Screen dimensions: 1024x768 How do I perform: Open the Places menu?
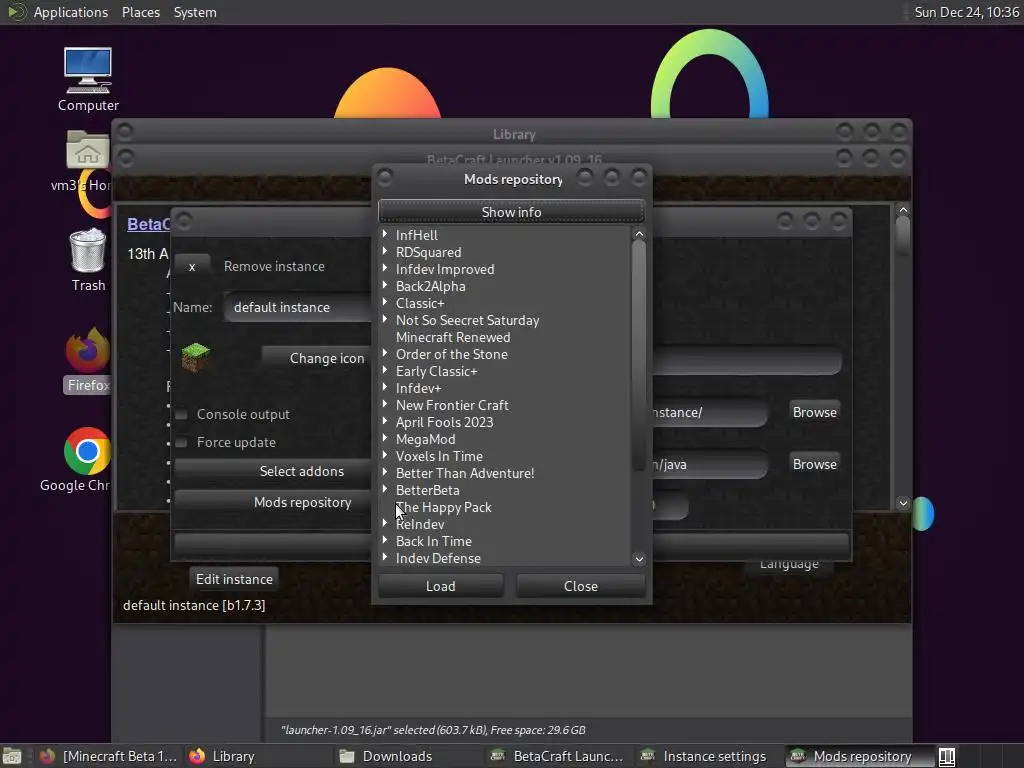point(140,12)
